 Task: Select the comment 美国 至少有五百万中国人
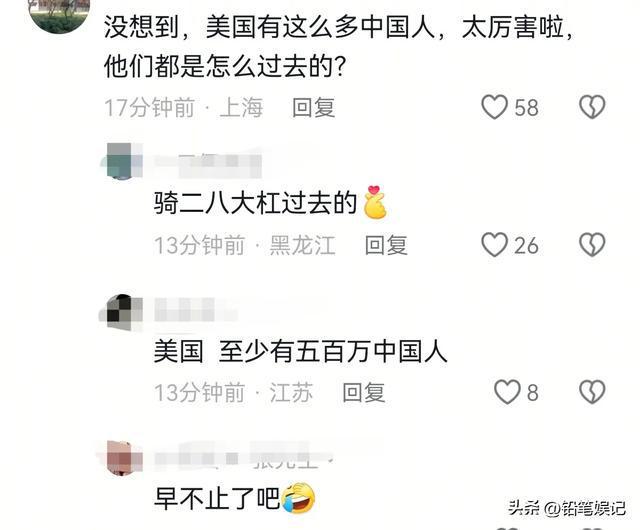click(x=300, y=351)
